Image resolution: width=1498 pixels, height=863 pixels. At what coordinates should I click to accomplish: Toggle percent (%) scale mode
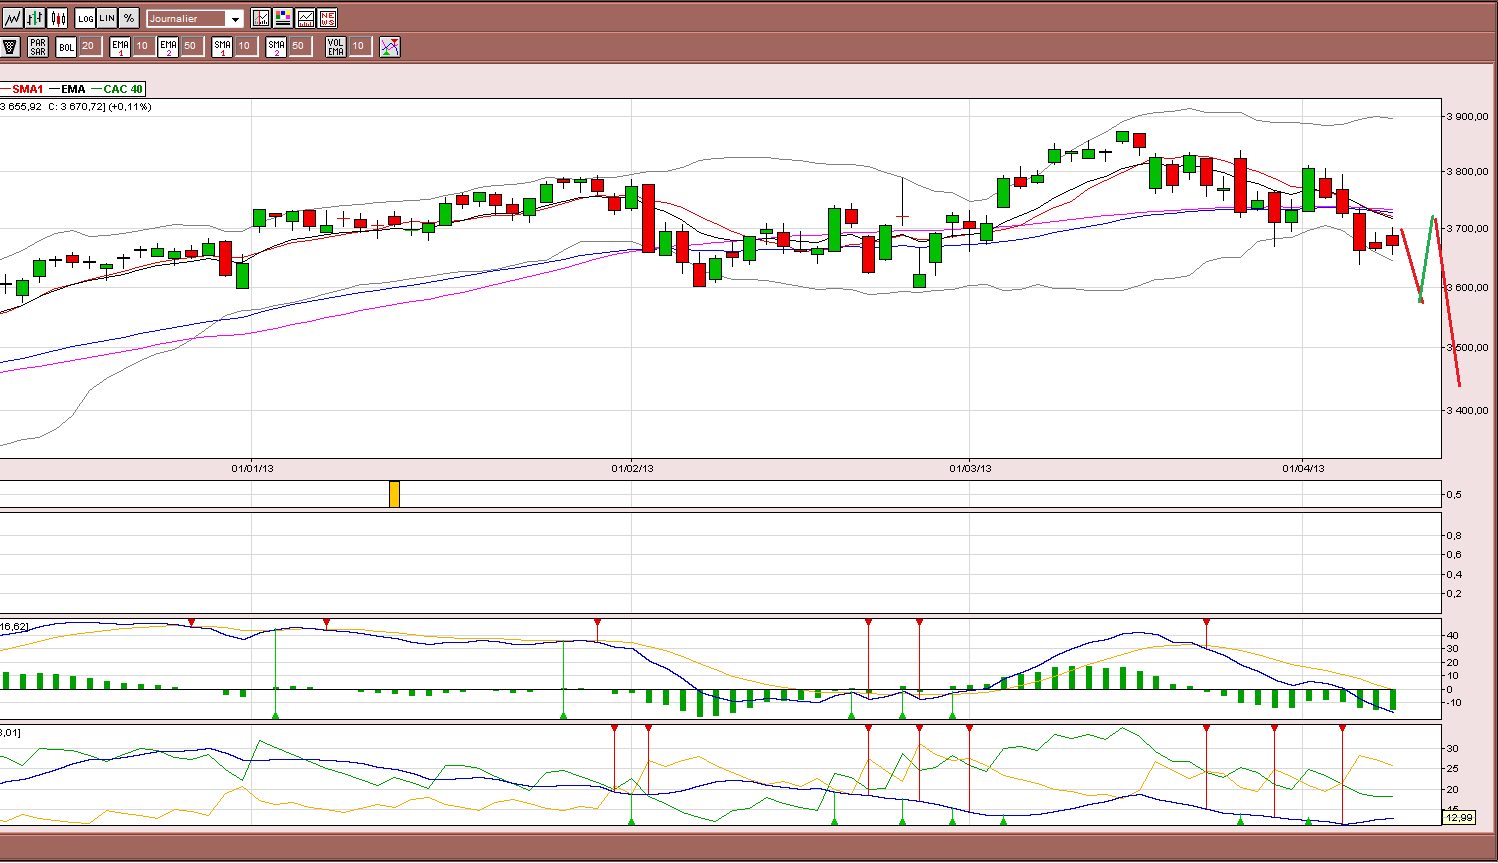pos(129,18)
